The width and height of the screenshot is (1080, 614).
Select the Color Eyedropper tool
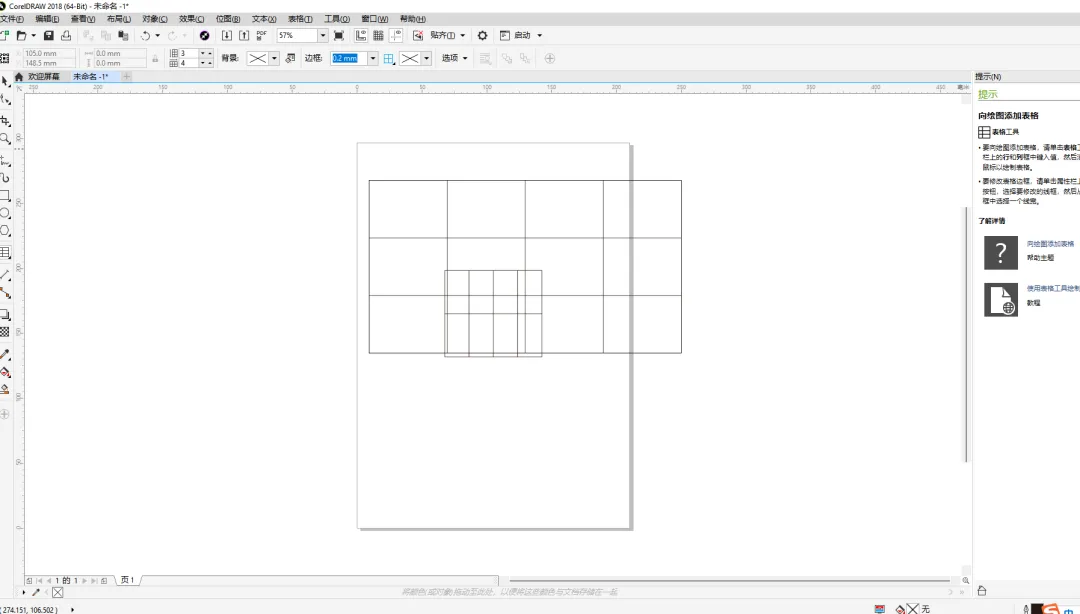click(x=5, y=354)
